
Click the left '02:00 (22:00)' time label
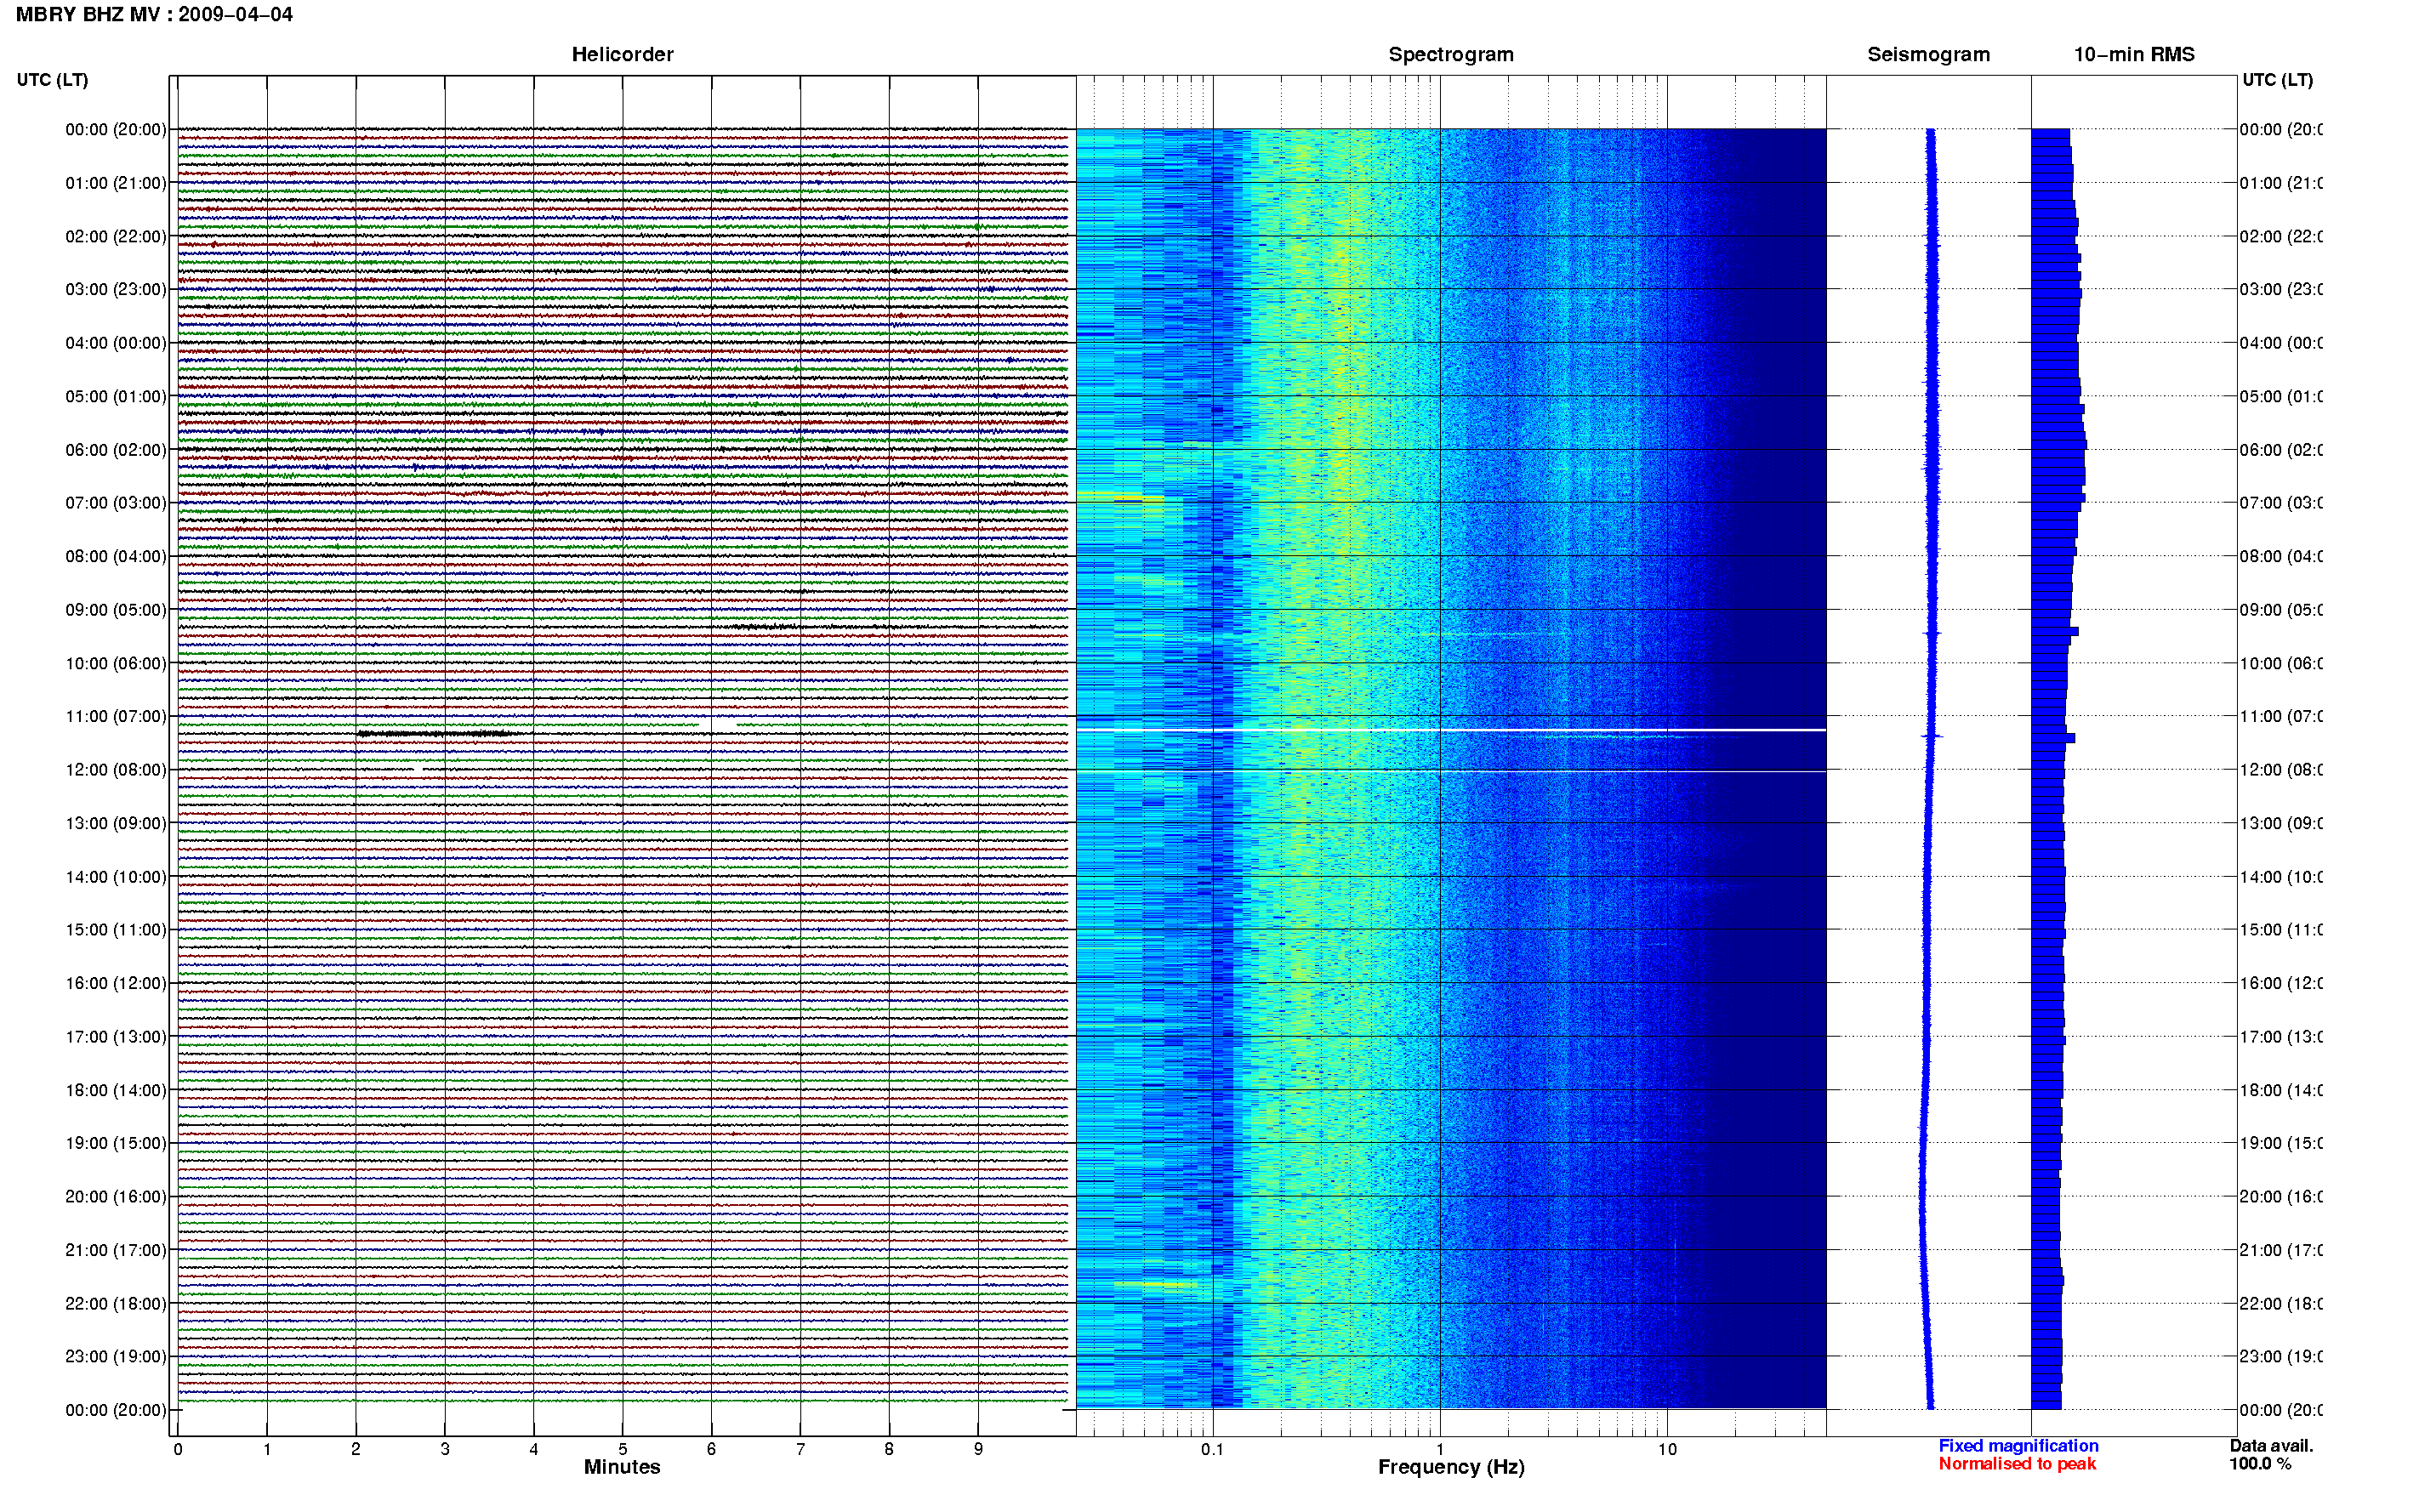(x=116, y=236)
